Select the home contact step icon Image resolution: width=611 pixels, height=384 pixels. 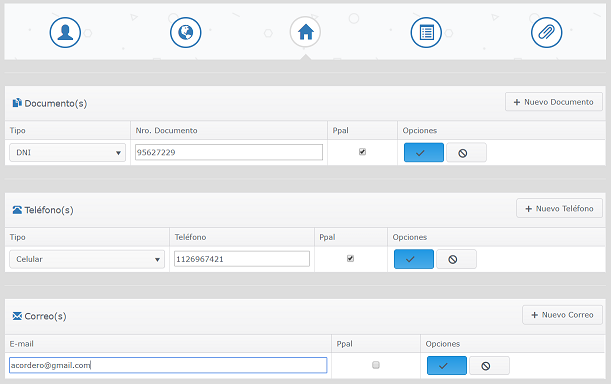point(306,32)
